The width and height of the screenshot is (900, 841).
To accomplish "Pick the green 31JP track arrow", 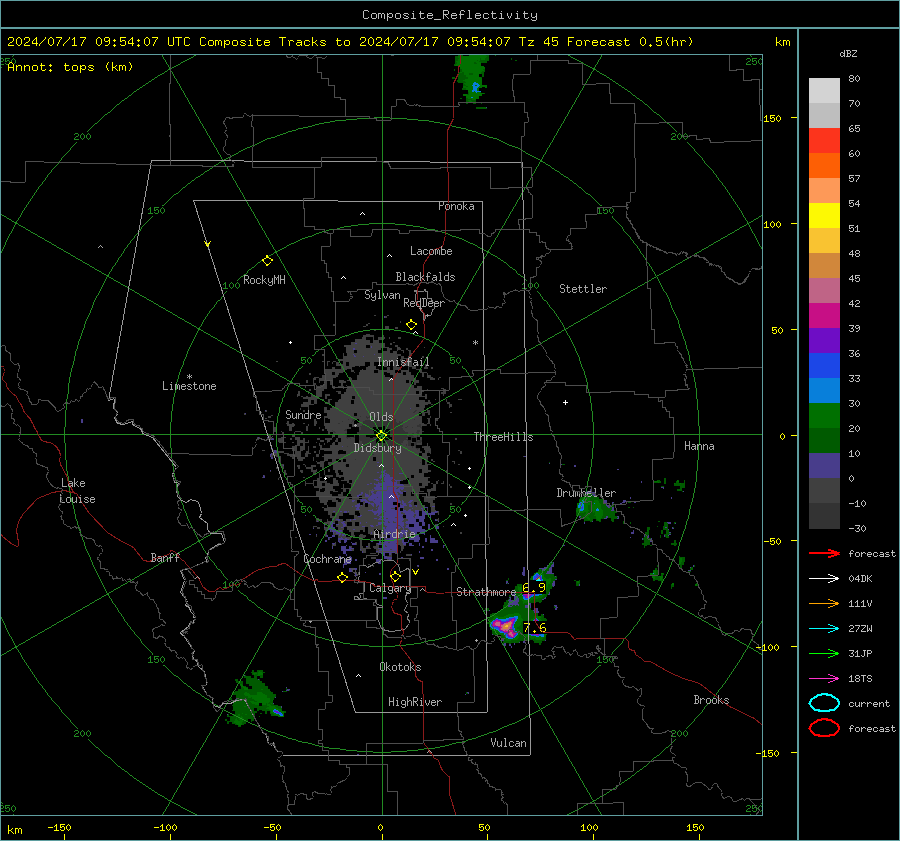I will (824, 653).
